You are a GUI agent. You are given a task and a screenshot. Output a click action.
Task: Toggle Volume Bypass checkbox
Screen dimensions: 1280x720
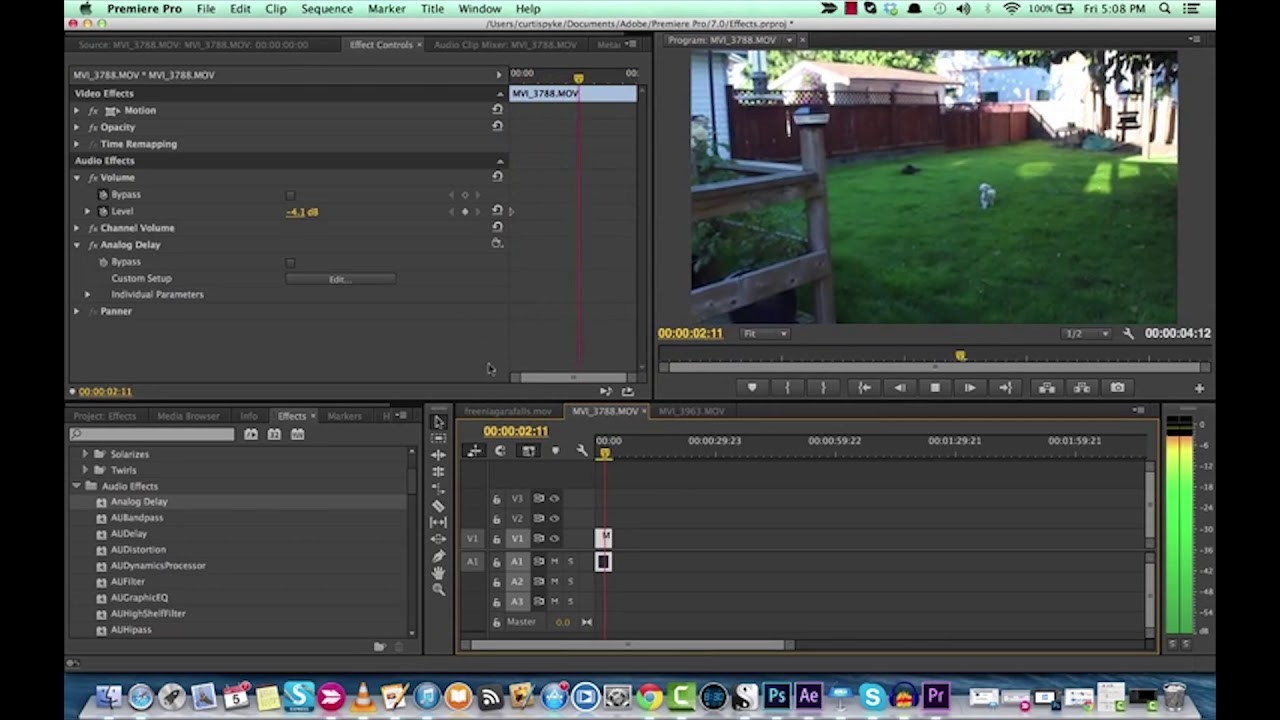pyautogui.click(x=290, y=195)
